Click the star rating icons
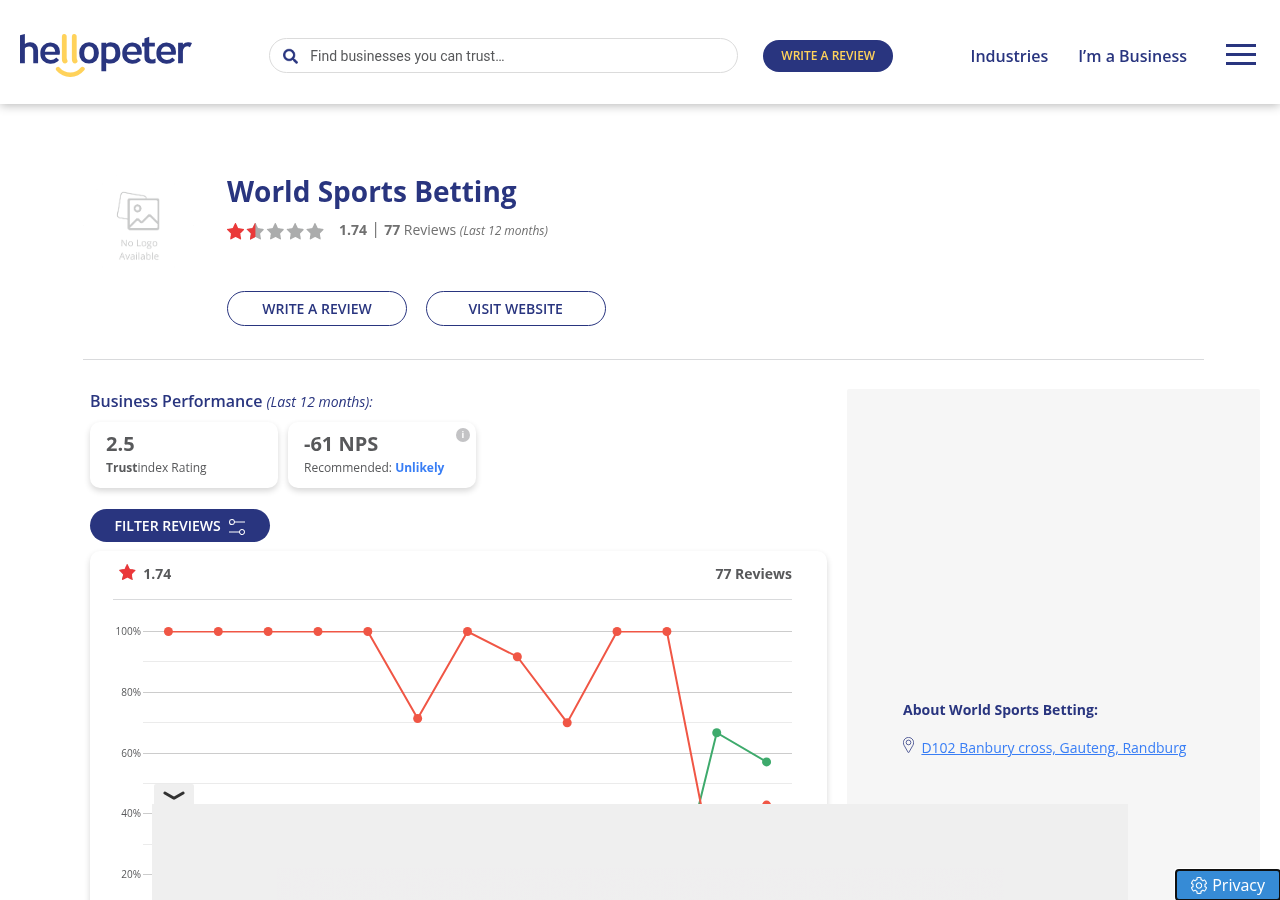1280x900 pixels. point(275,231)
